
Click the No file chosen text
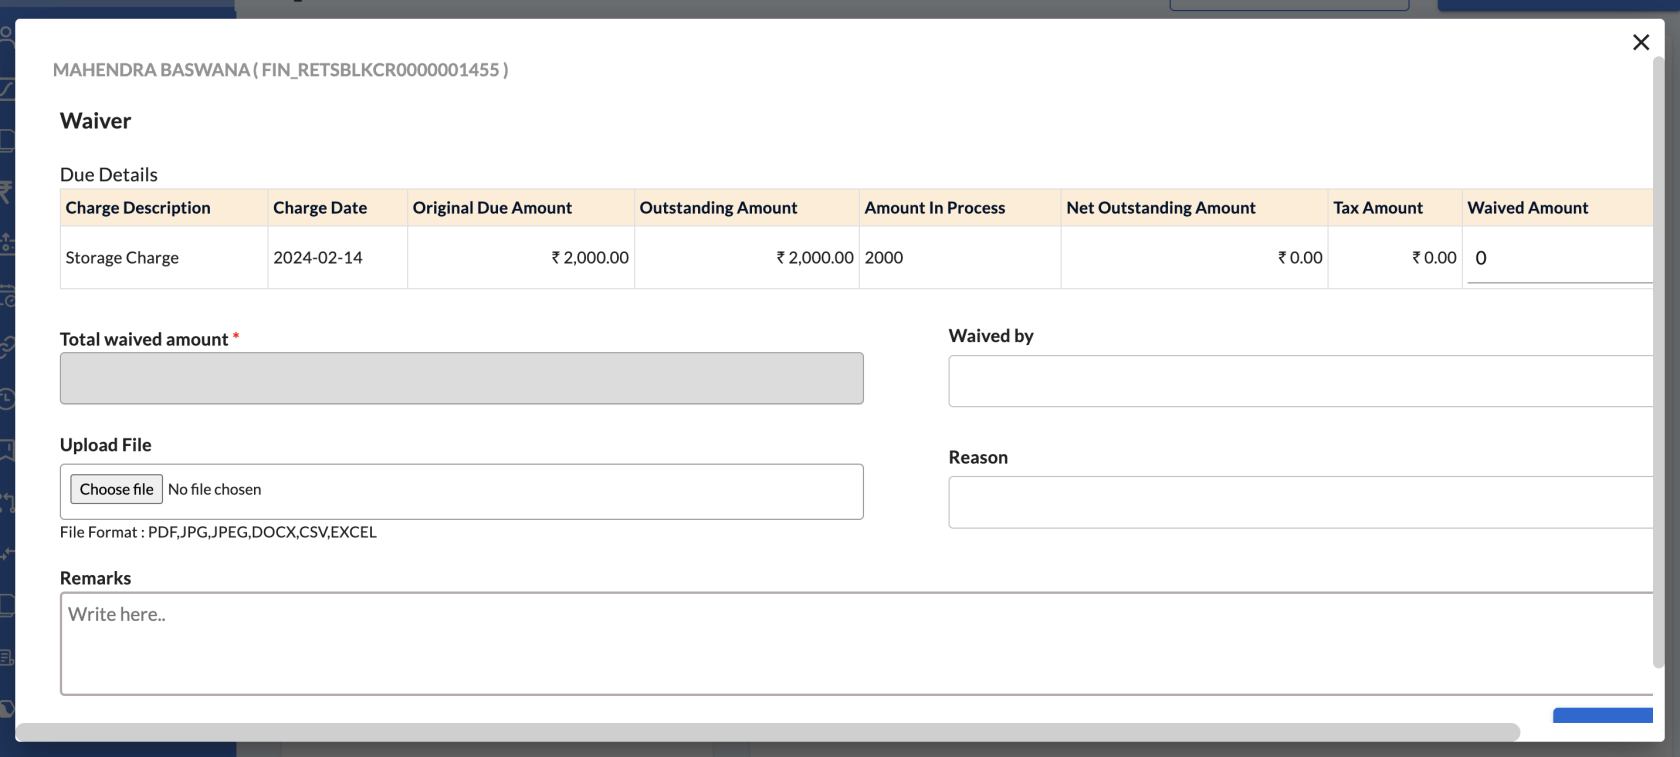point(214,489)
